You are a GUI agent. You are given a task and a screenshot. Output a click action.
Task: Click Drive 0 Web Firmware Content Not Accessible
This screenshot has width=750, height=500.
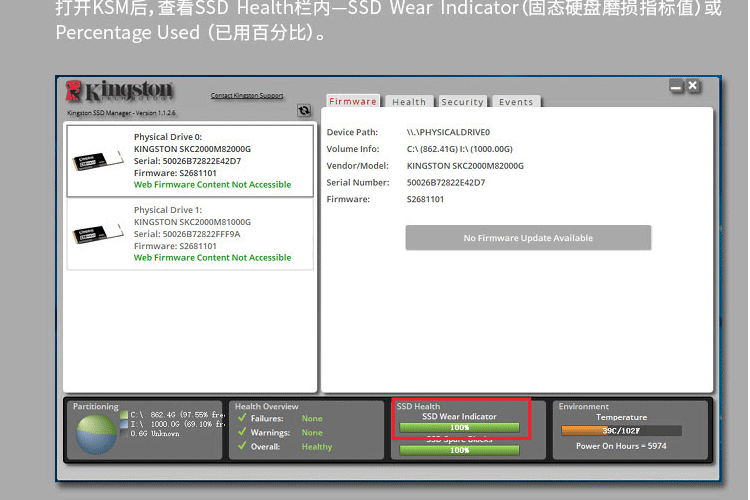click(212, 185)
